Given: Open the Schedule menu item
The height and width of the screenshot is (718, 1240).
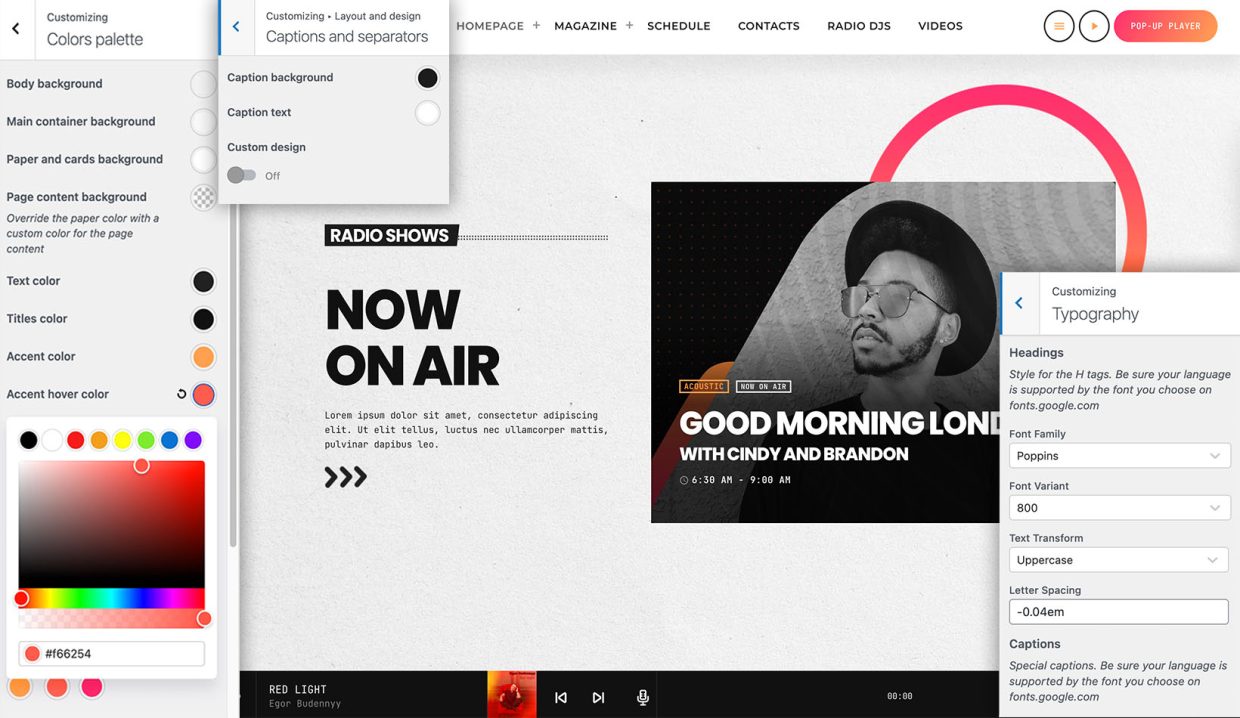Looking at the screenshot, I should pos(678,26).
